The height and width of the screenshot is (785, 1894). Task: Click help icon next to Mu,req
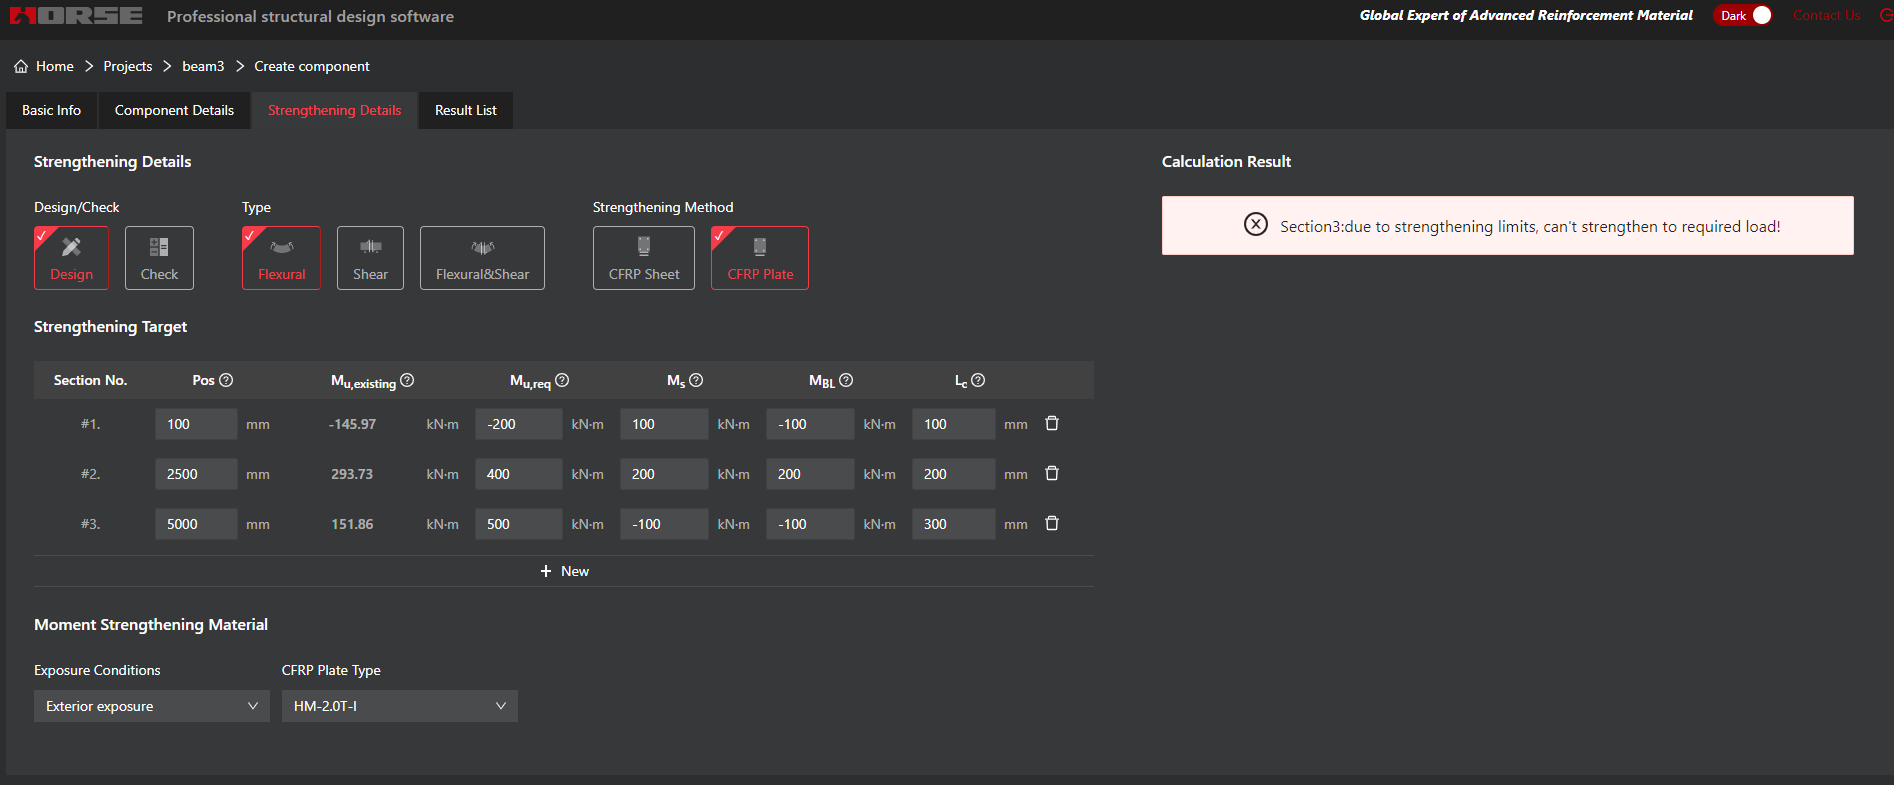(562, 380)
